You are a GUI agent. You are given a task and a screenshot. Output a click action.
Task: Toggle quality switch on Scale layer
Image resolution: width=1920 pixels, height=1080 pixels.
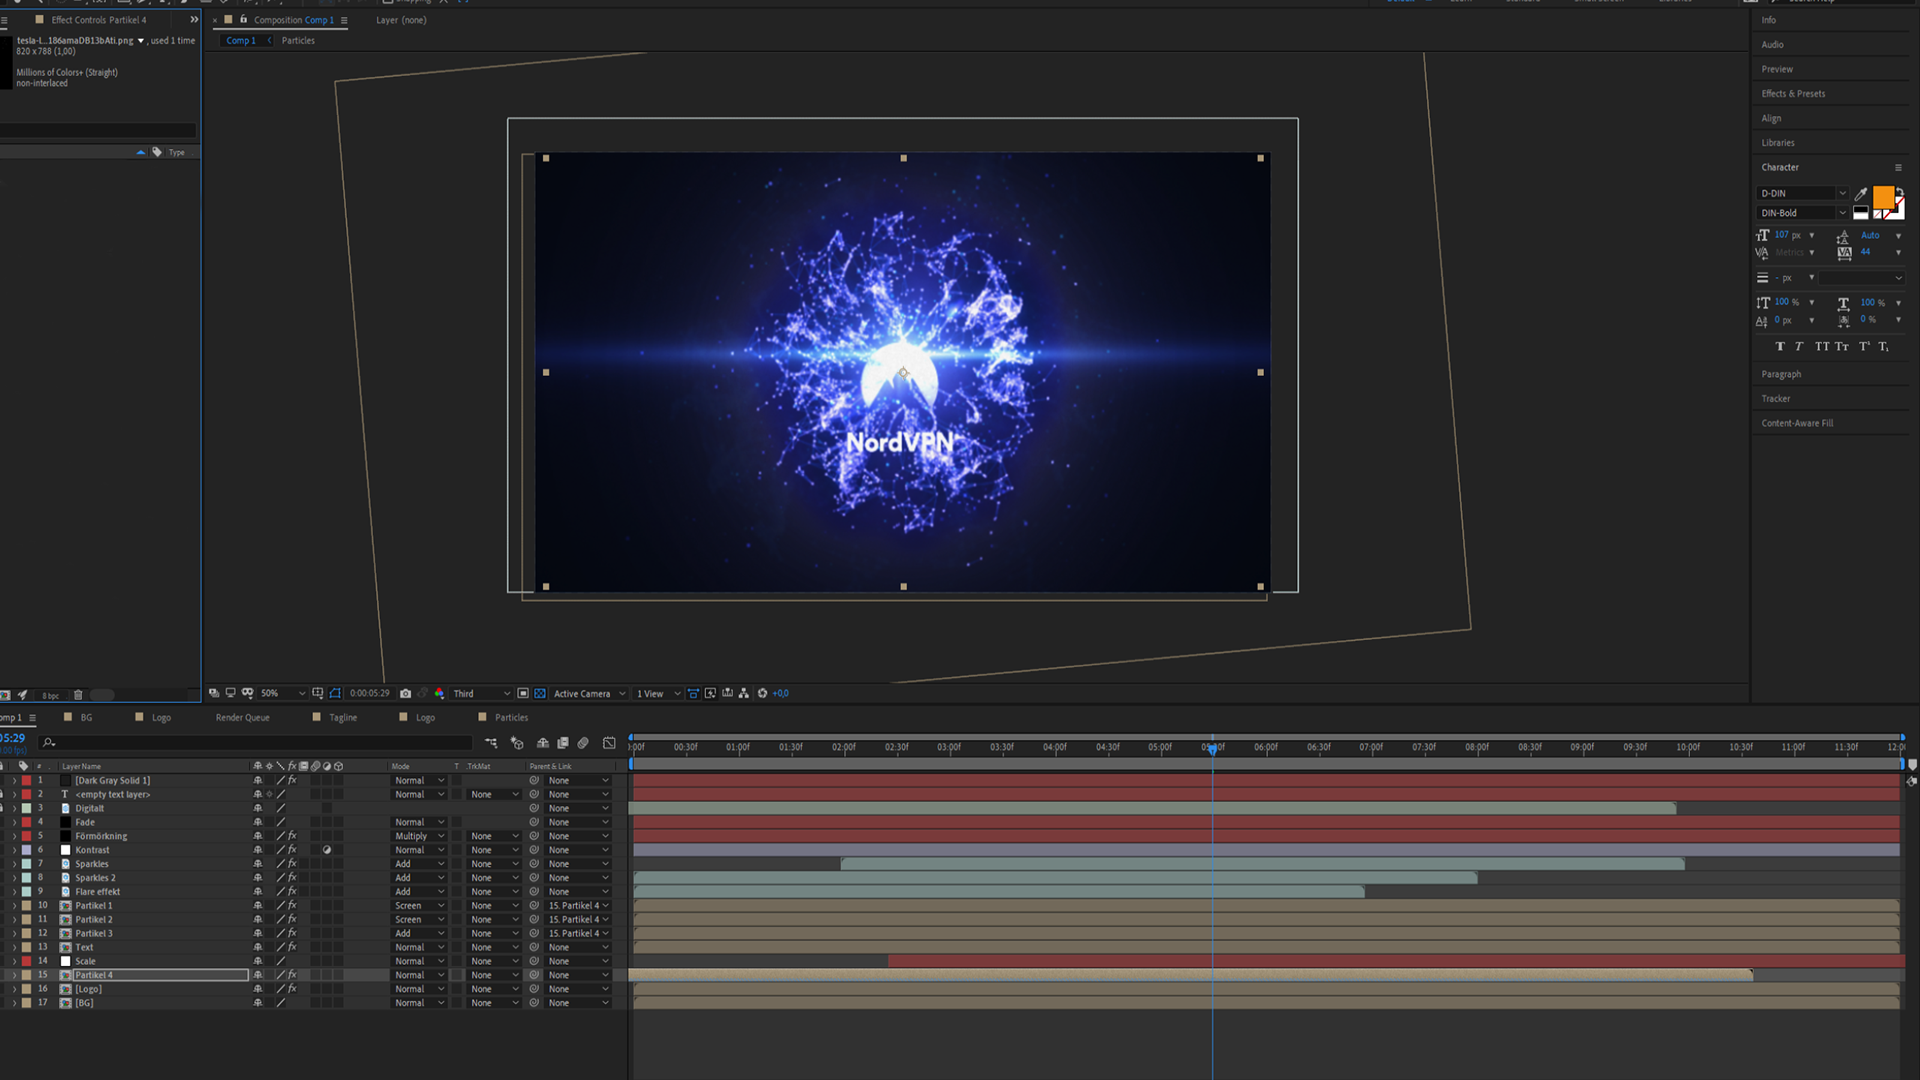click(281, 961)
